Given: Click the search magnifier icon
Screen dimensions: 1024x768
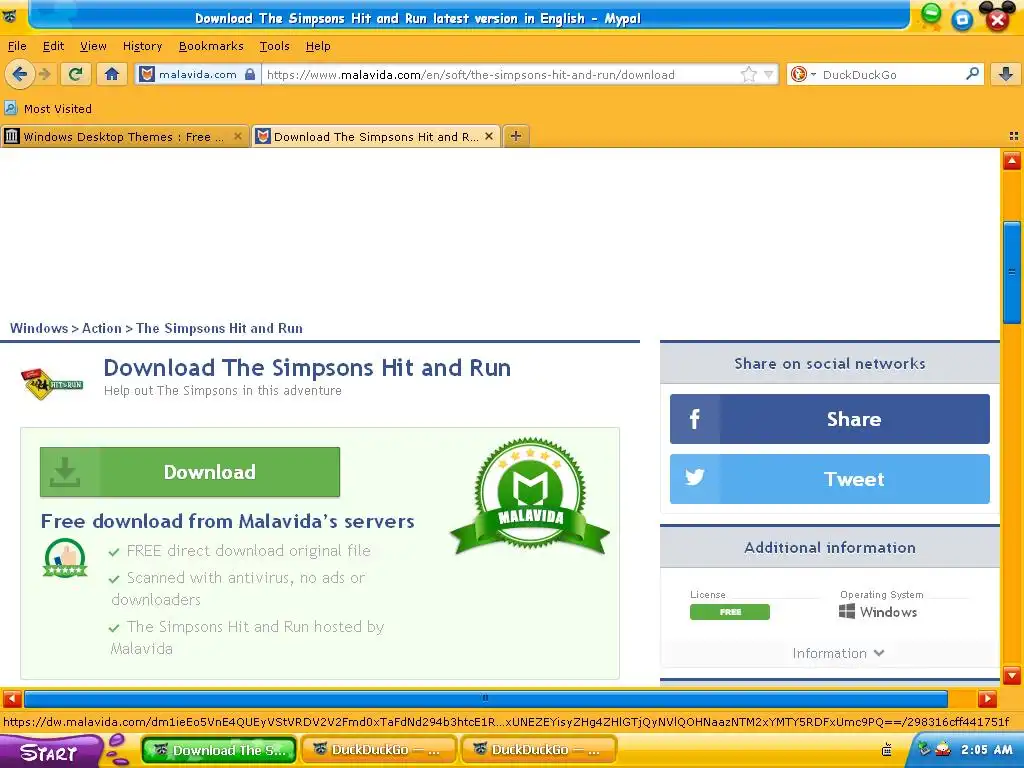Looking at the screenshot, I should [972, 74].
